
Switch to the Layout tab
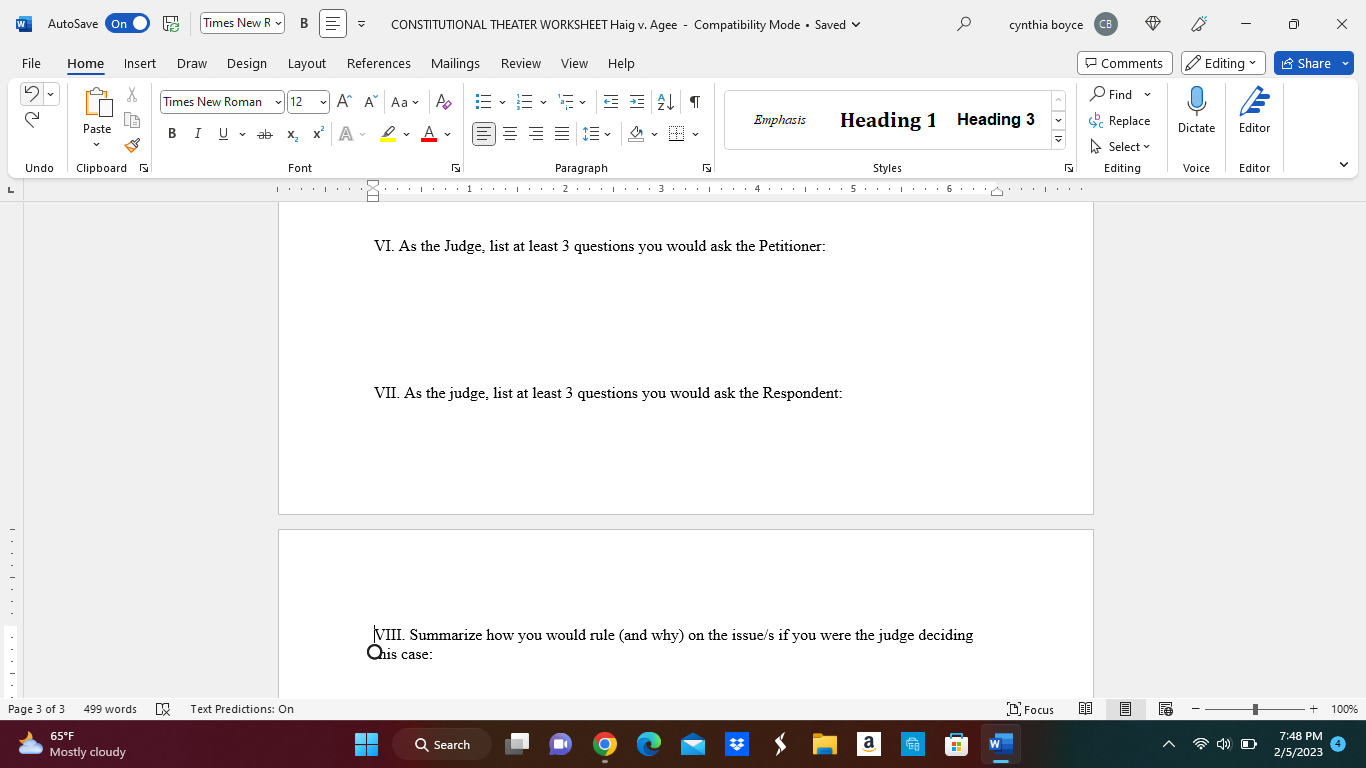tap(307, 63)
